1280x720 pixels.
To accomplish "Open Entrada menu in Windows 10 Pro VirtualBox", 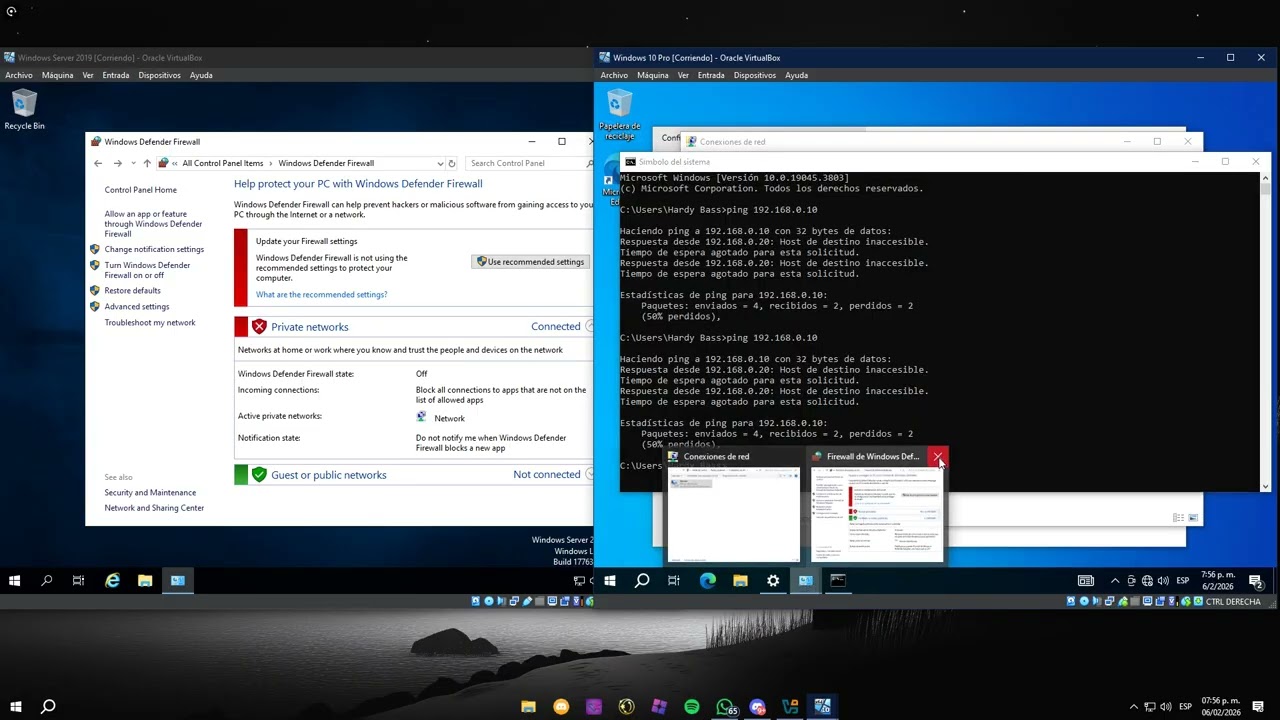I will [x=711, y=75].
